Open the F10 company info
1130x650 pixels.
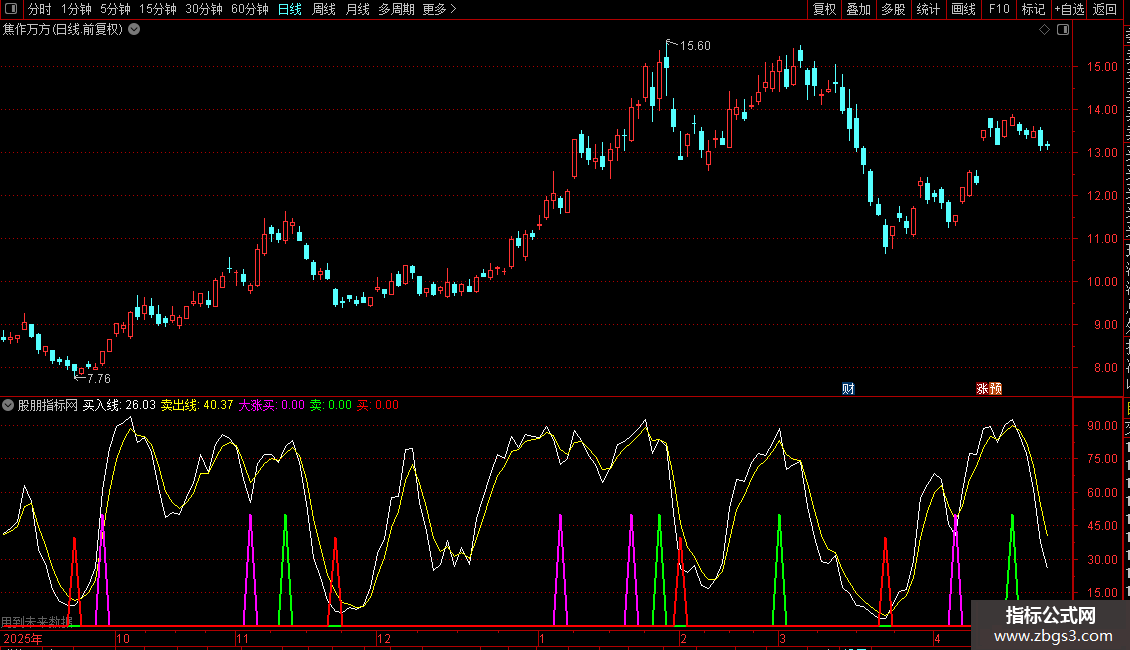[999, 9]
